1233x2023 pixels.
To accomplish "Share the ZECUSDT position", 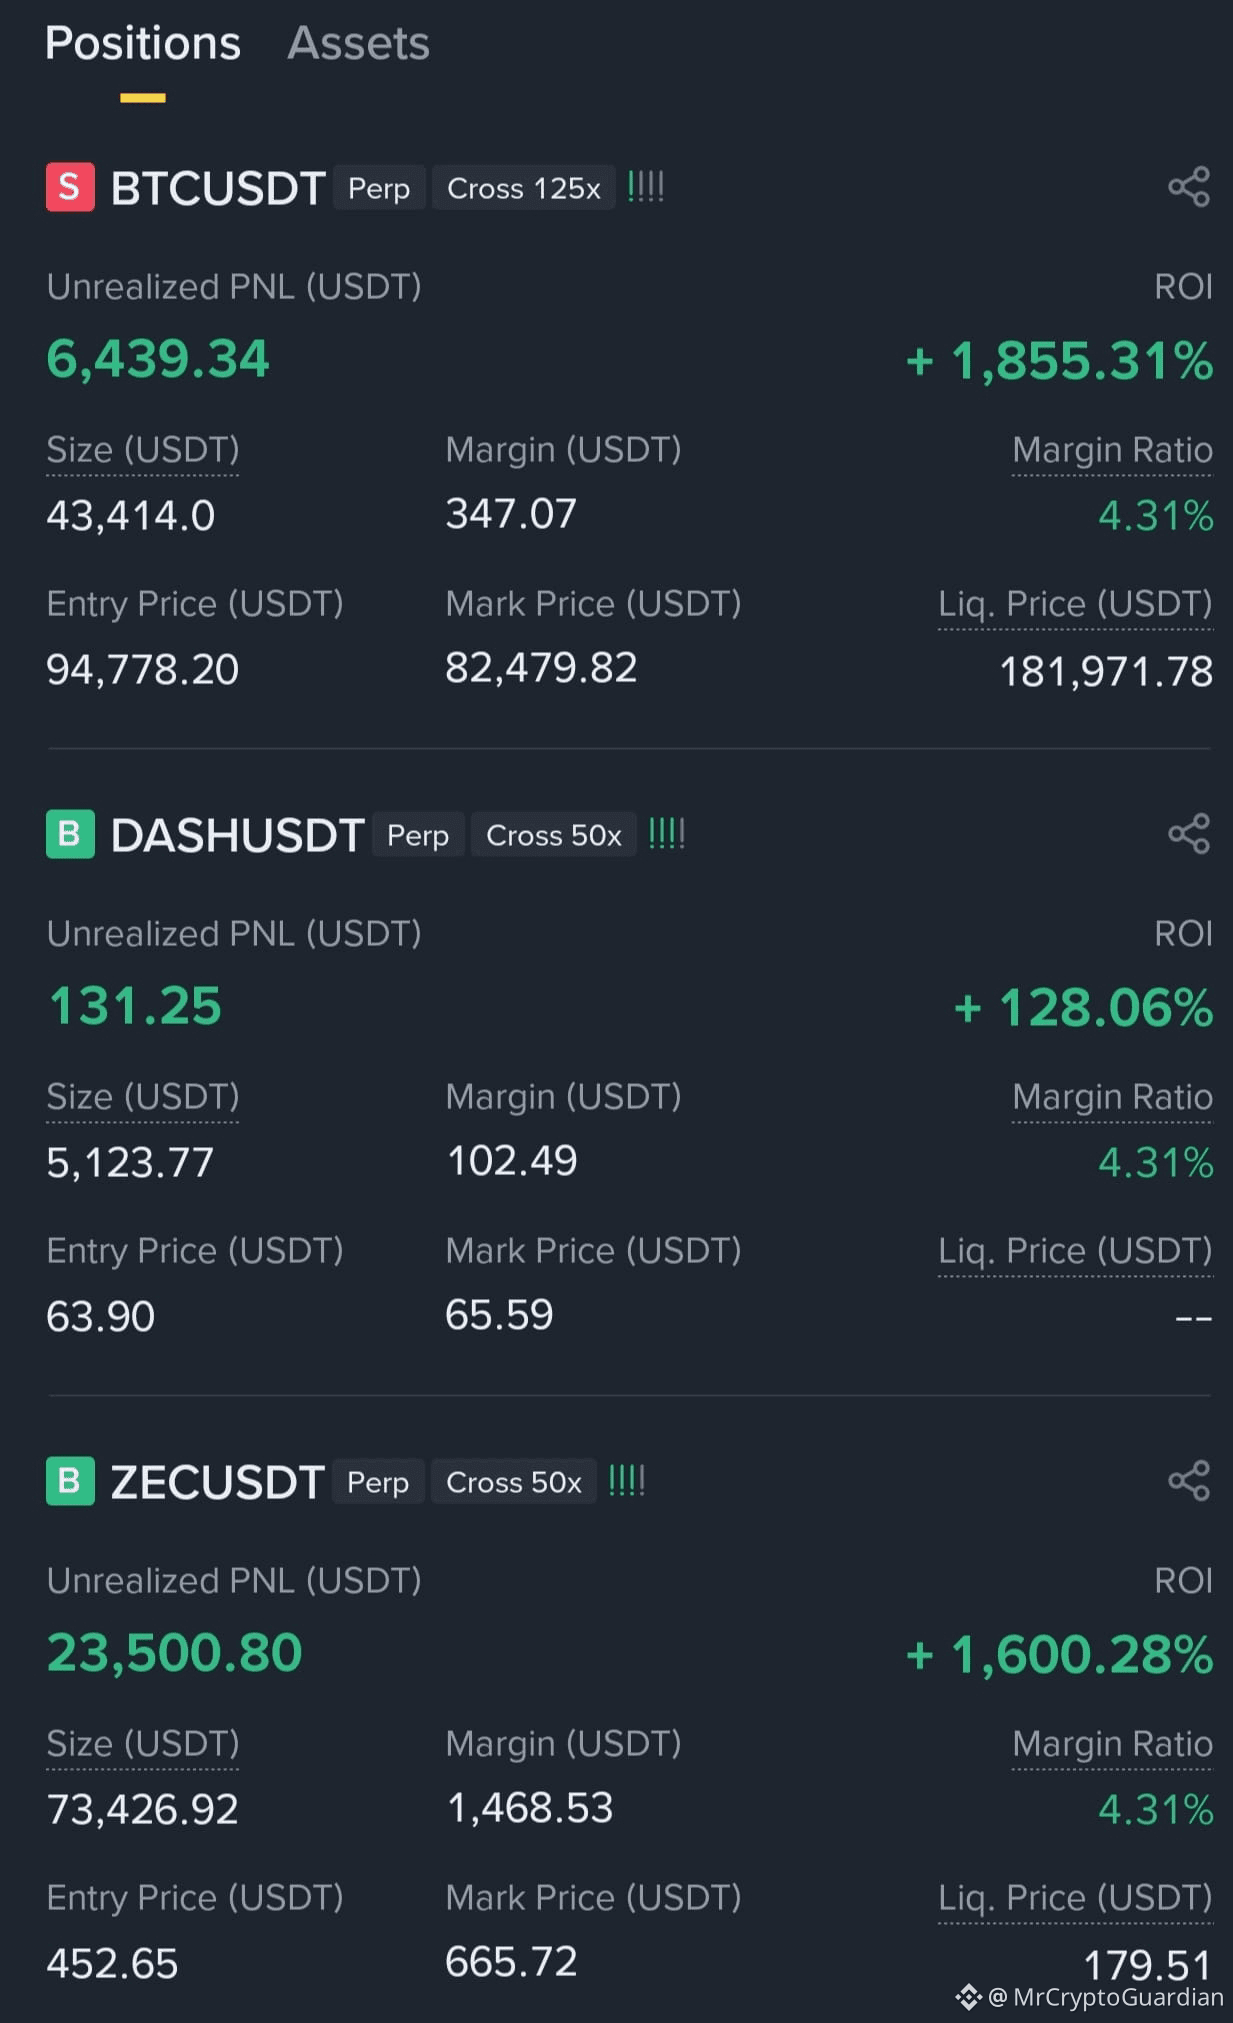I will (1189, 1481).
